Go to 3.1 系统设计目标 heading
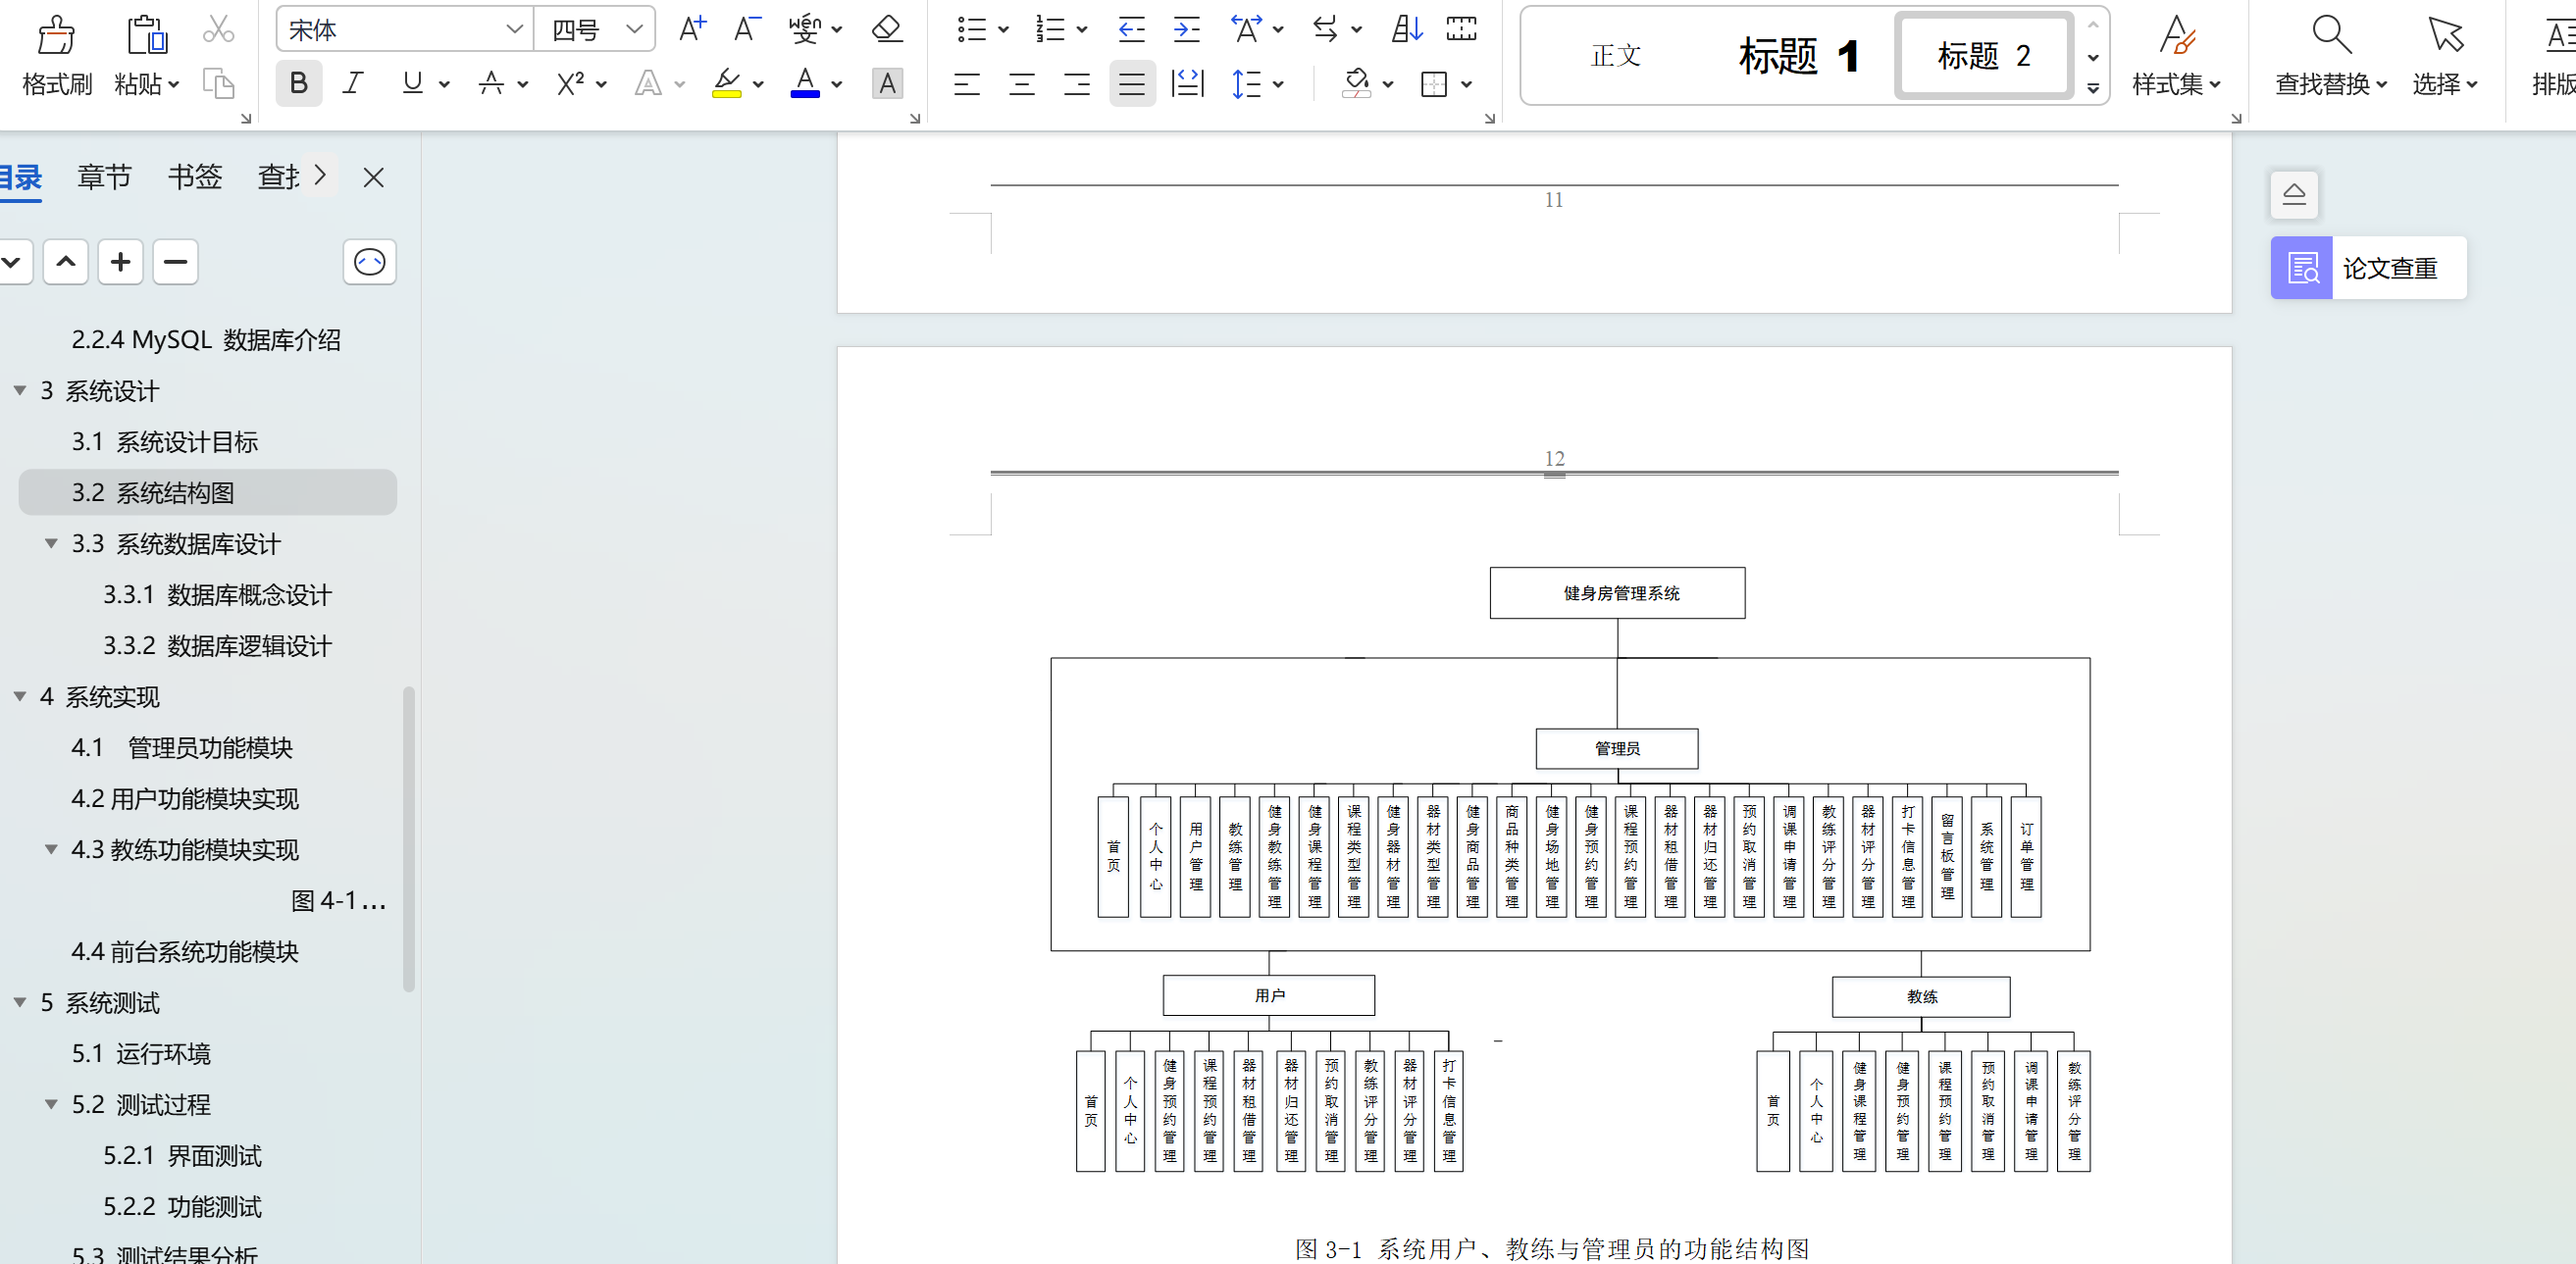The height and width of the screenshot is (1264, 2576). (x=165, y=441)
